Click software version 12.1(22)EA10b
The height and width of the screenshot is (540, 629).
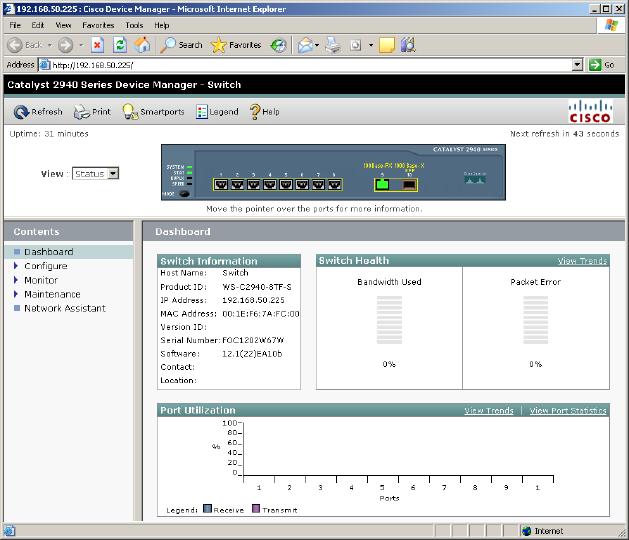252,354
